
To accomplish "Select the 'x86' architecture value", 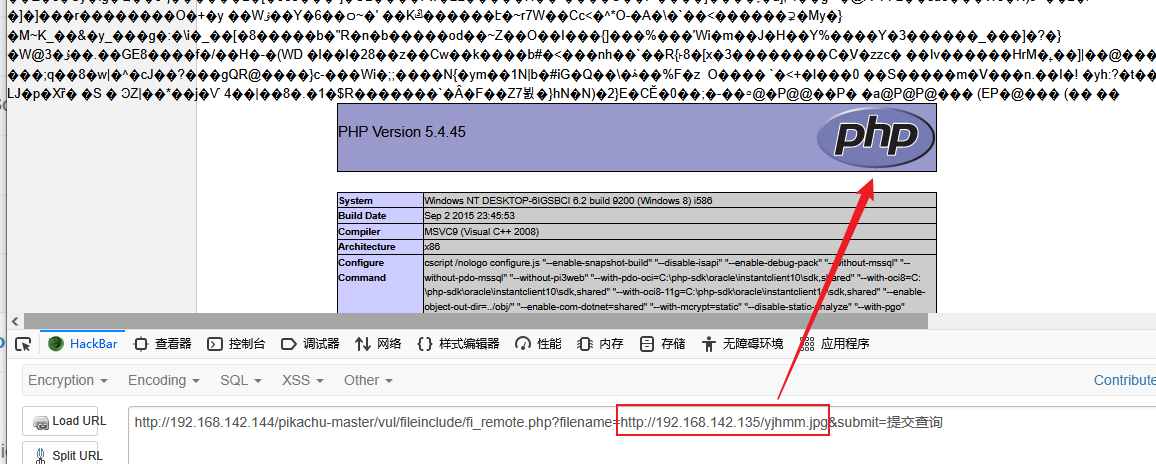I will (x=431, y=247).
